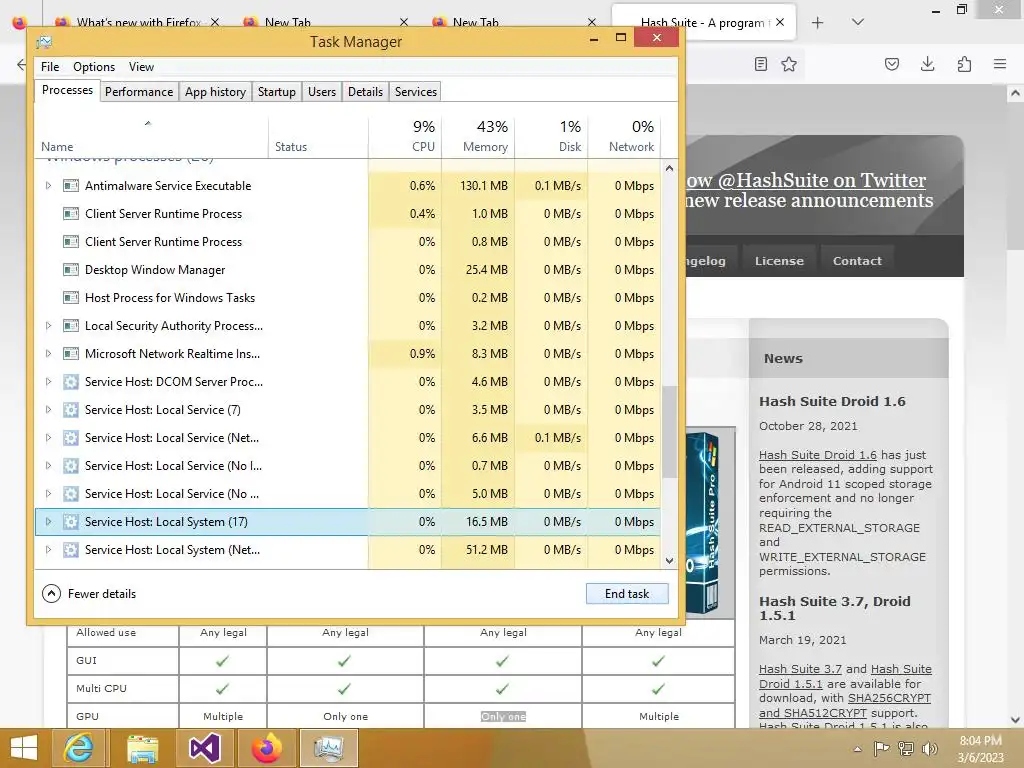Select Client Server Runtime Process 1.0 MB row
Viewport: 1024px width, 768px height.
click(x=347, y=214)
